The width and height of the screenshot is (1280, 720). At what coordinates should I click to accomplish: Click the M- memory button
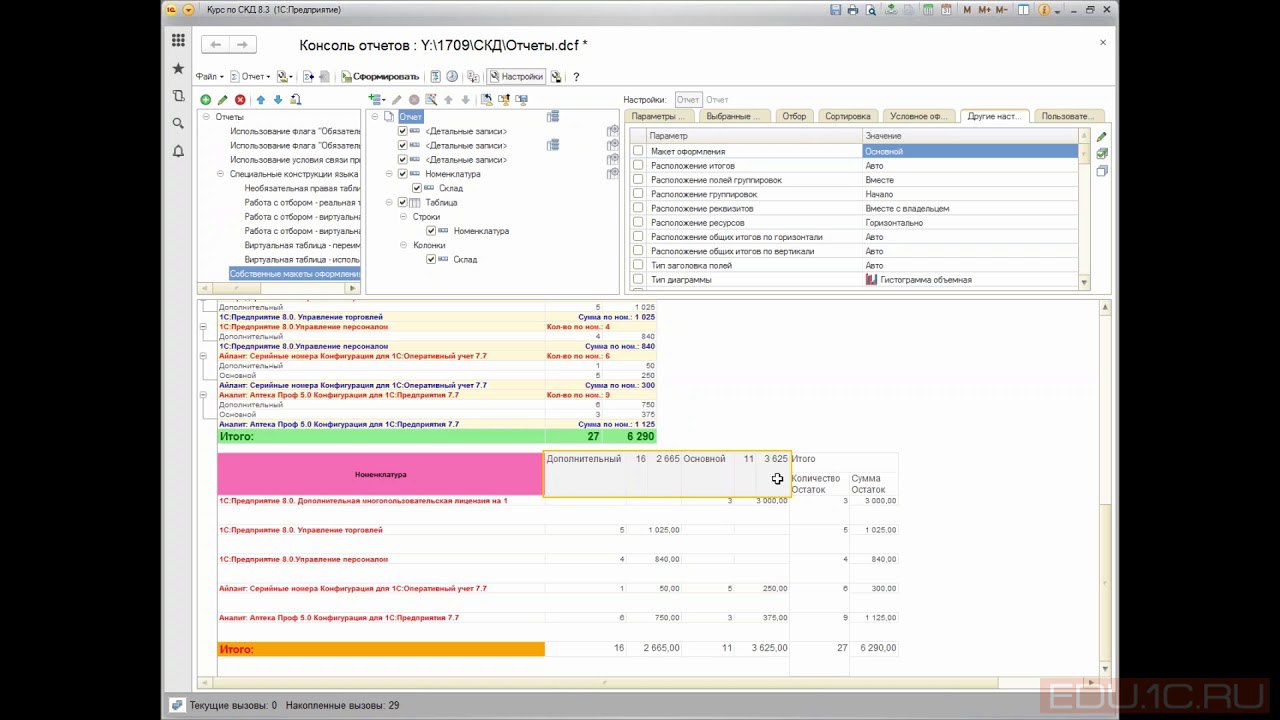click(1003, 9)
